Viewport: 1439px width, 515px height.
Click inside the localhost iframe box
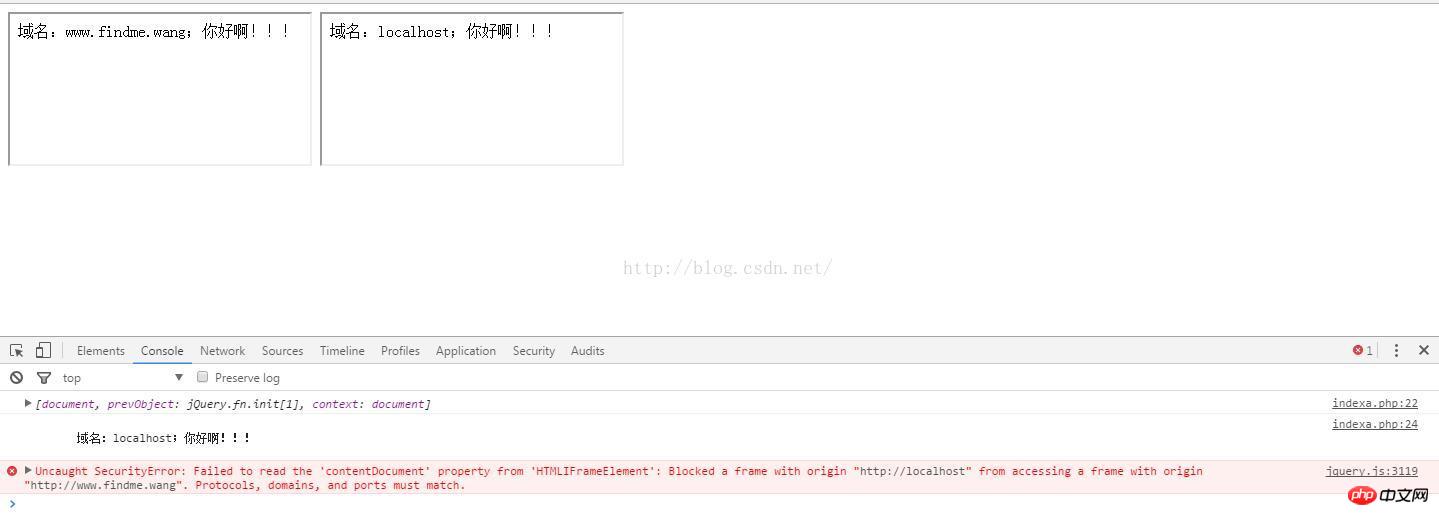(x=472, y=89)
